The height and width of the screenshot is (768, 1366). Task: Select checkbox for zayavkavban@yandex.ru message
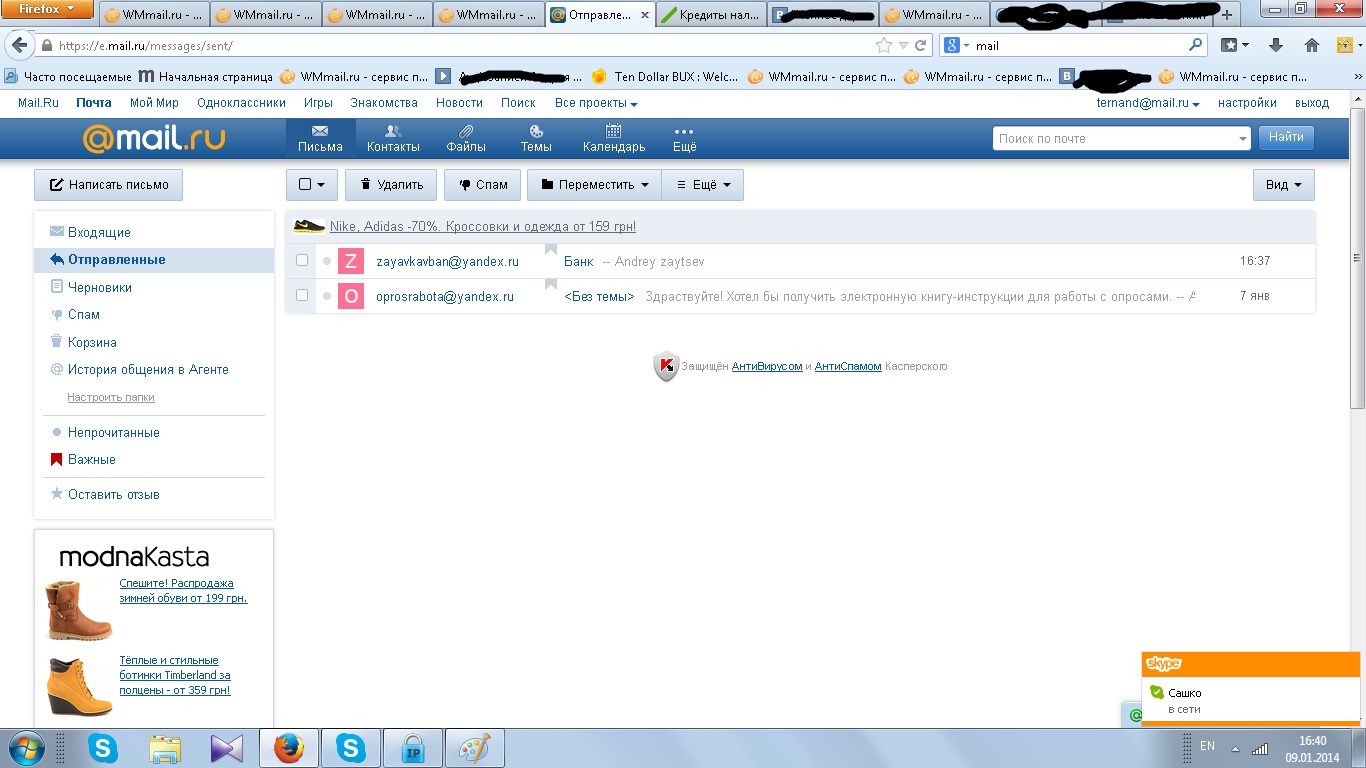click(302, 261)
